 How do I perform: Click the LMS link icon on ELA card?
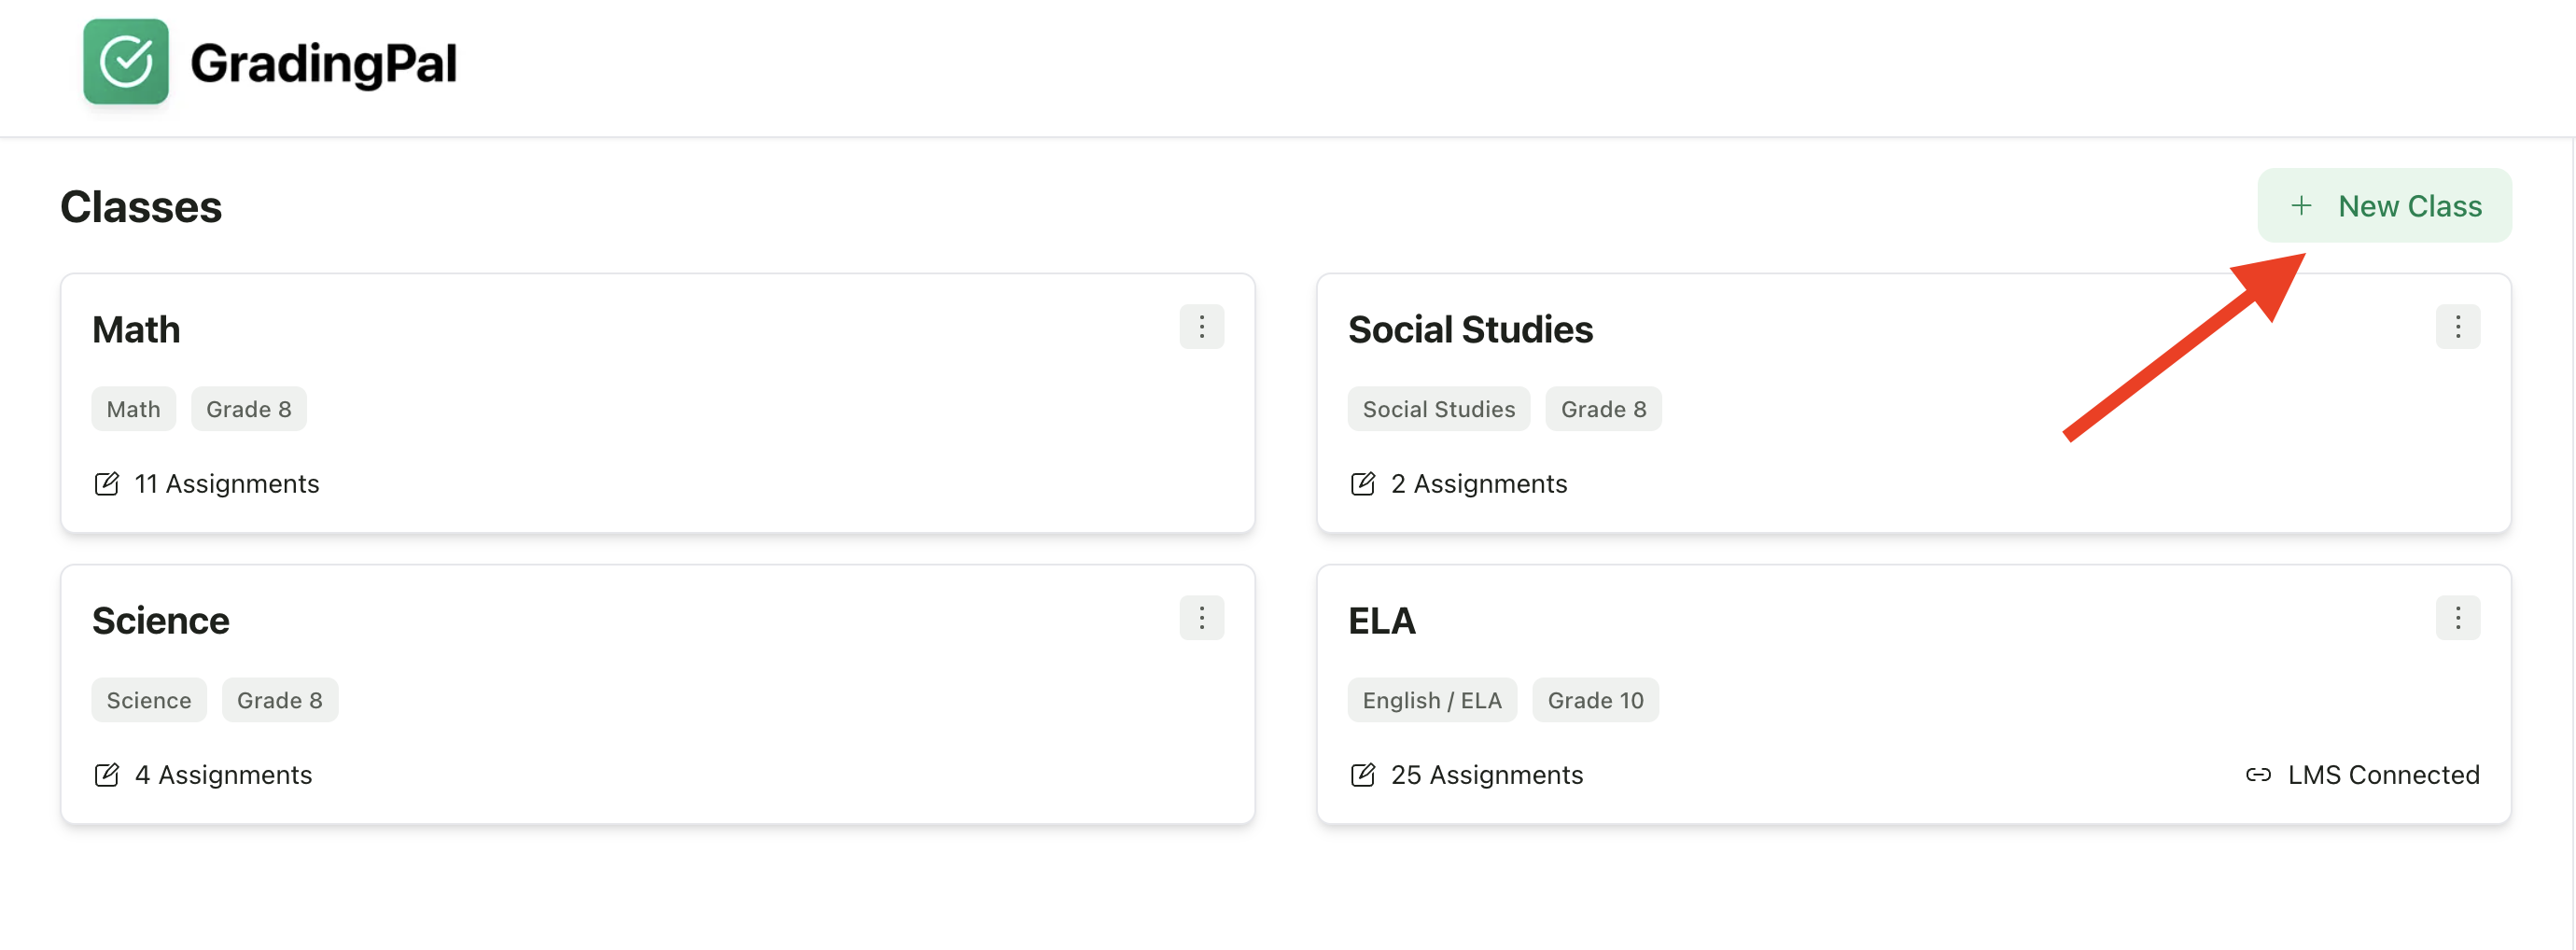2258,775
